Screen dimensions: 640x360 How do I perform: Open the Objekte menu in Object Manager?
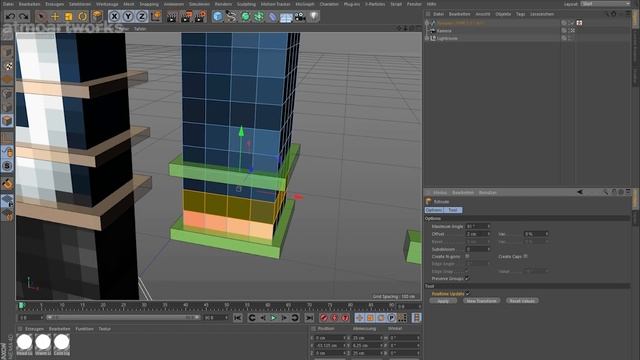point(503,14)
